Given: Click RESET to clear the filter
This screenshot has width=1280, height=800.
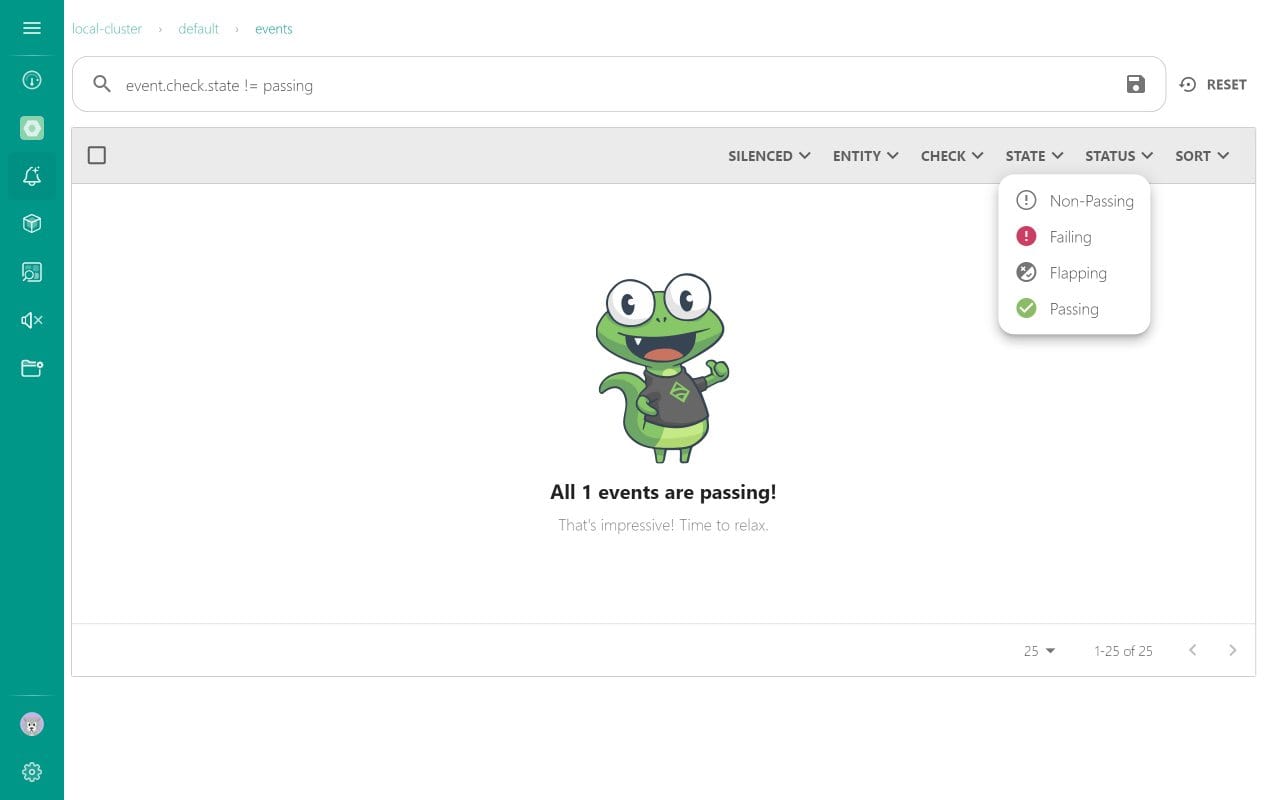Looking at the screenshot, I should (1213, 84).
